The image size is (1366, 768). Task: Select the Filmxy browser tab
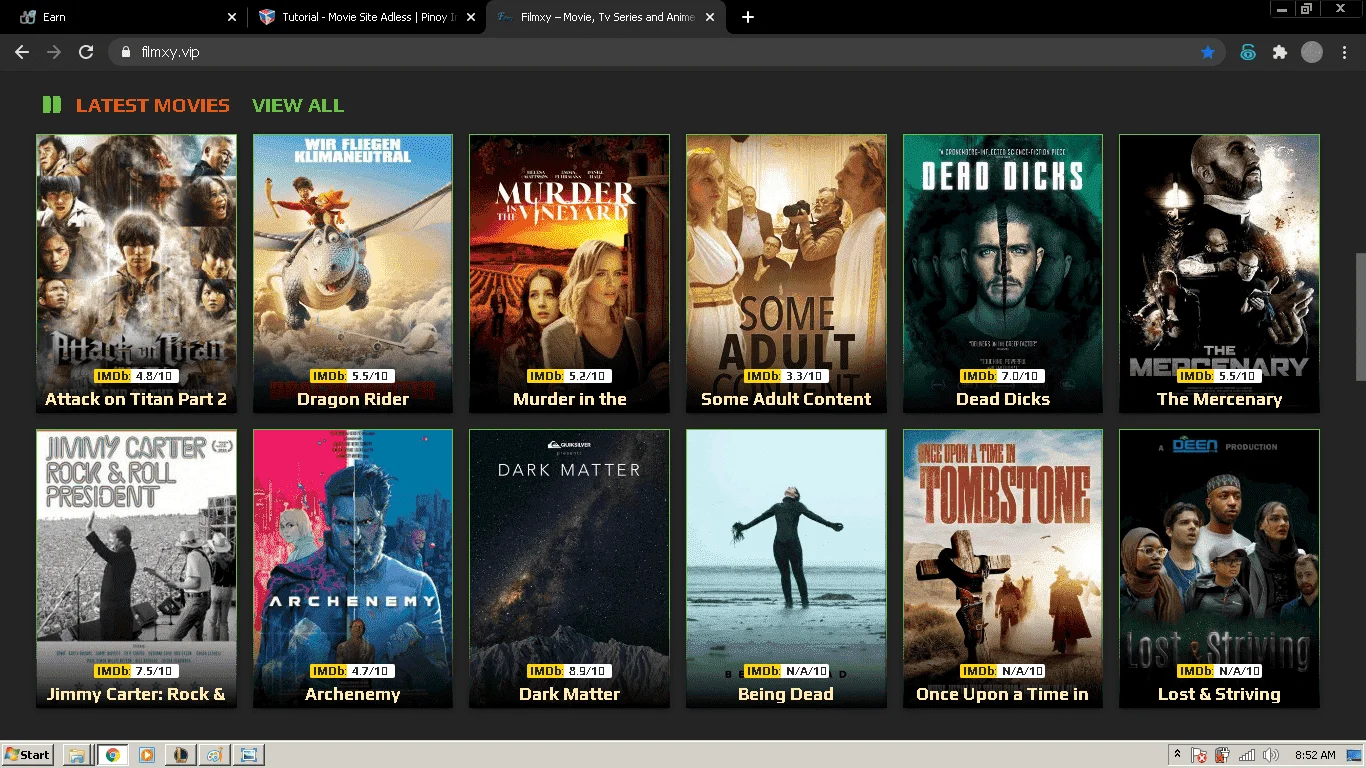tap(607, 17)
